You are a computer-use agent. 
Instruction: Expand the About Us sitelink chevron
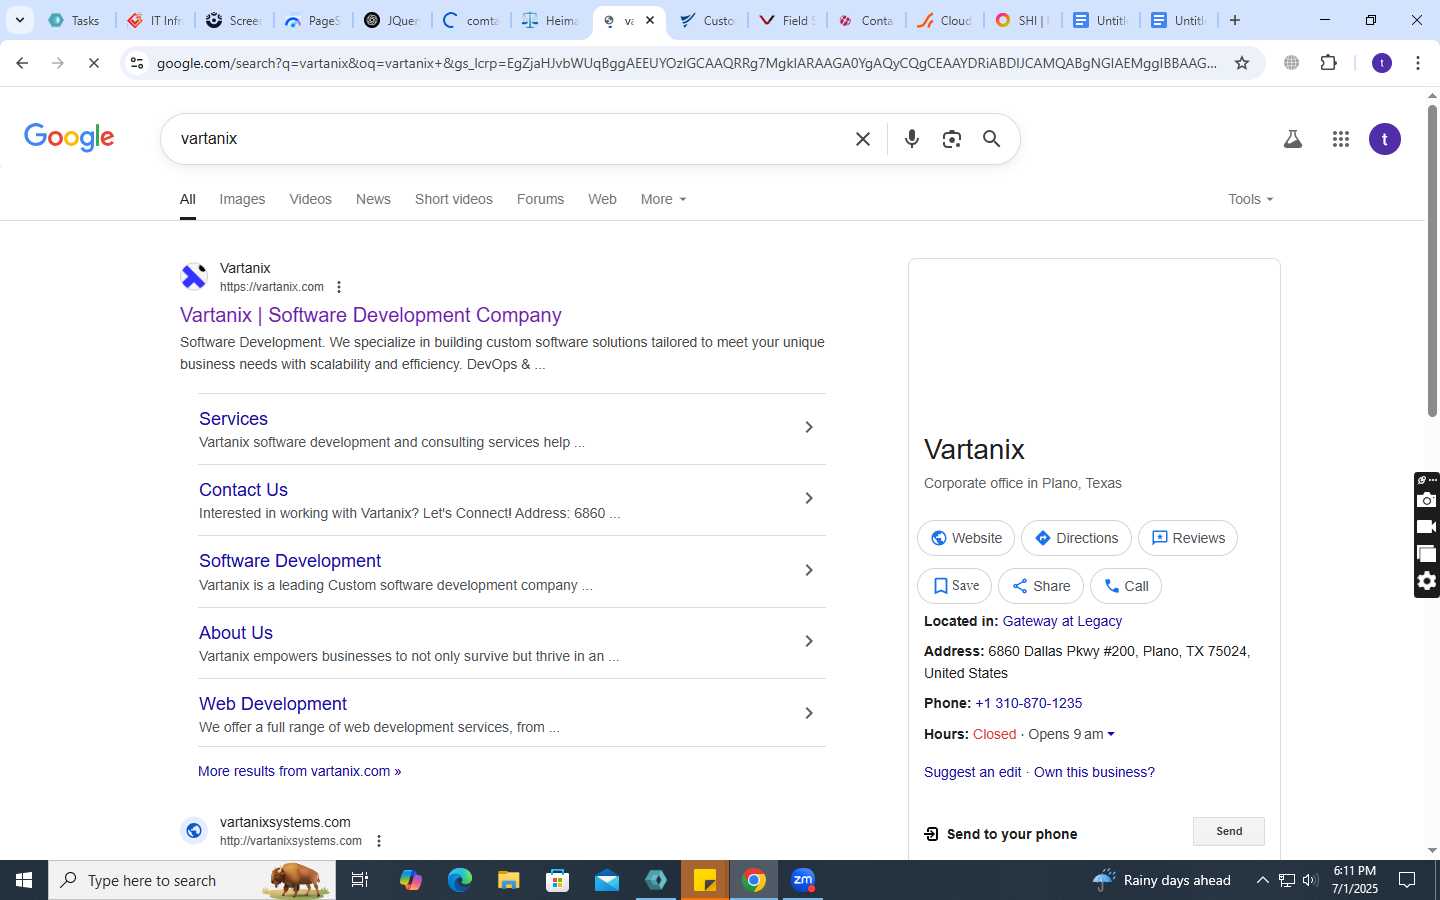[x=809, y=641]
